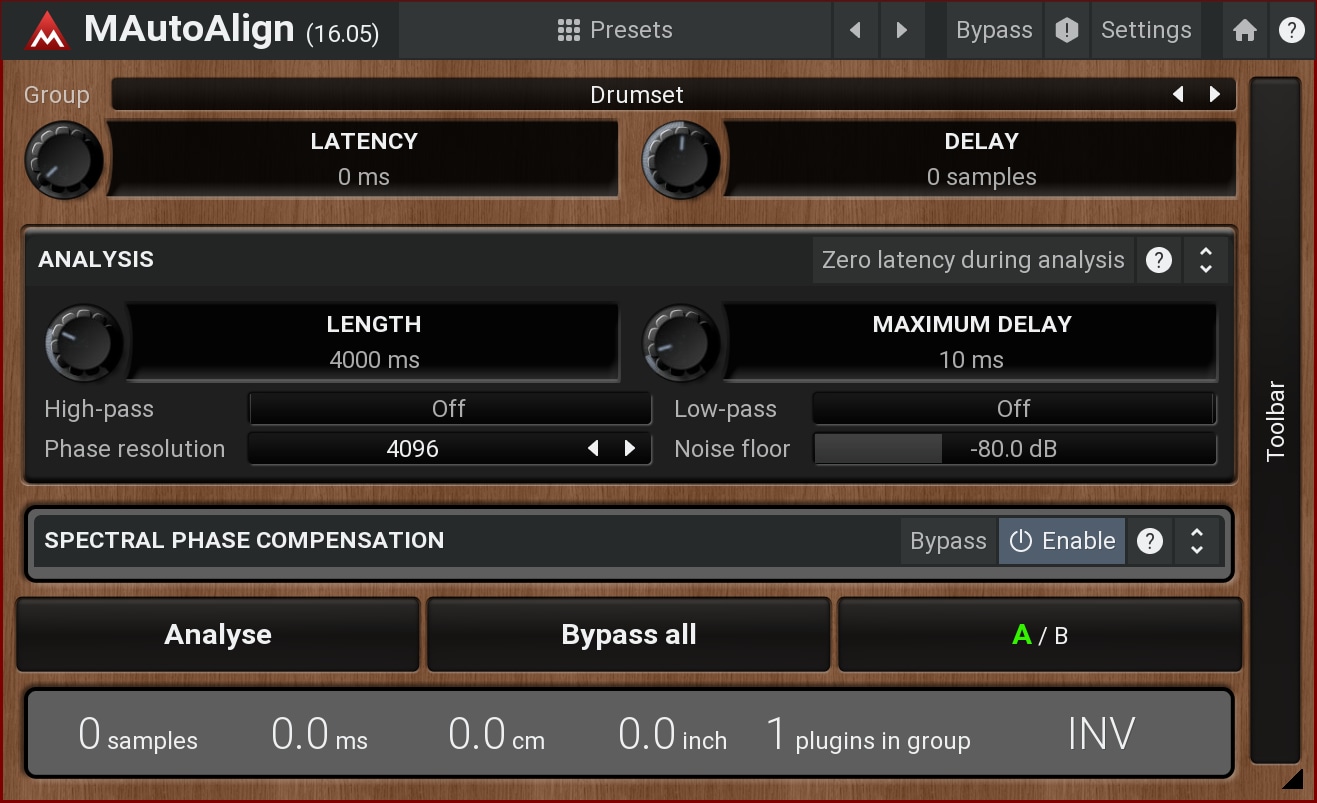The width and height of the screenshot is (1317, 803).
Task: Click the ANALYSIS section header
Action: point(96,259)
